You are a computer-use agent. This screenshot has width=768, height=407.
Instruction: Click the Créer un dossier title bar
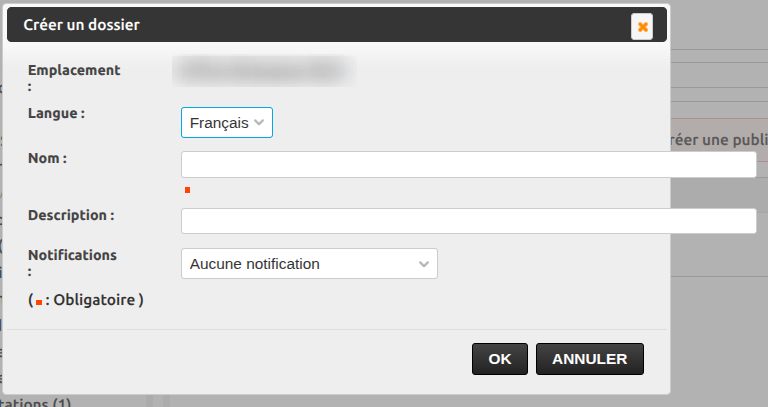click(300, 26)
